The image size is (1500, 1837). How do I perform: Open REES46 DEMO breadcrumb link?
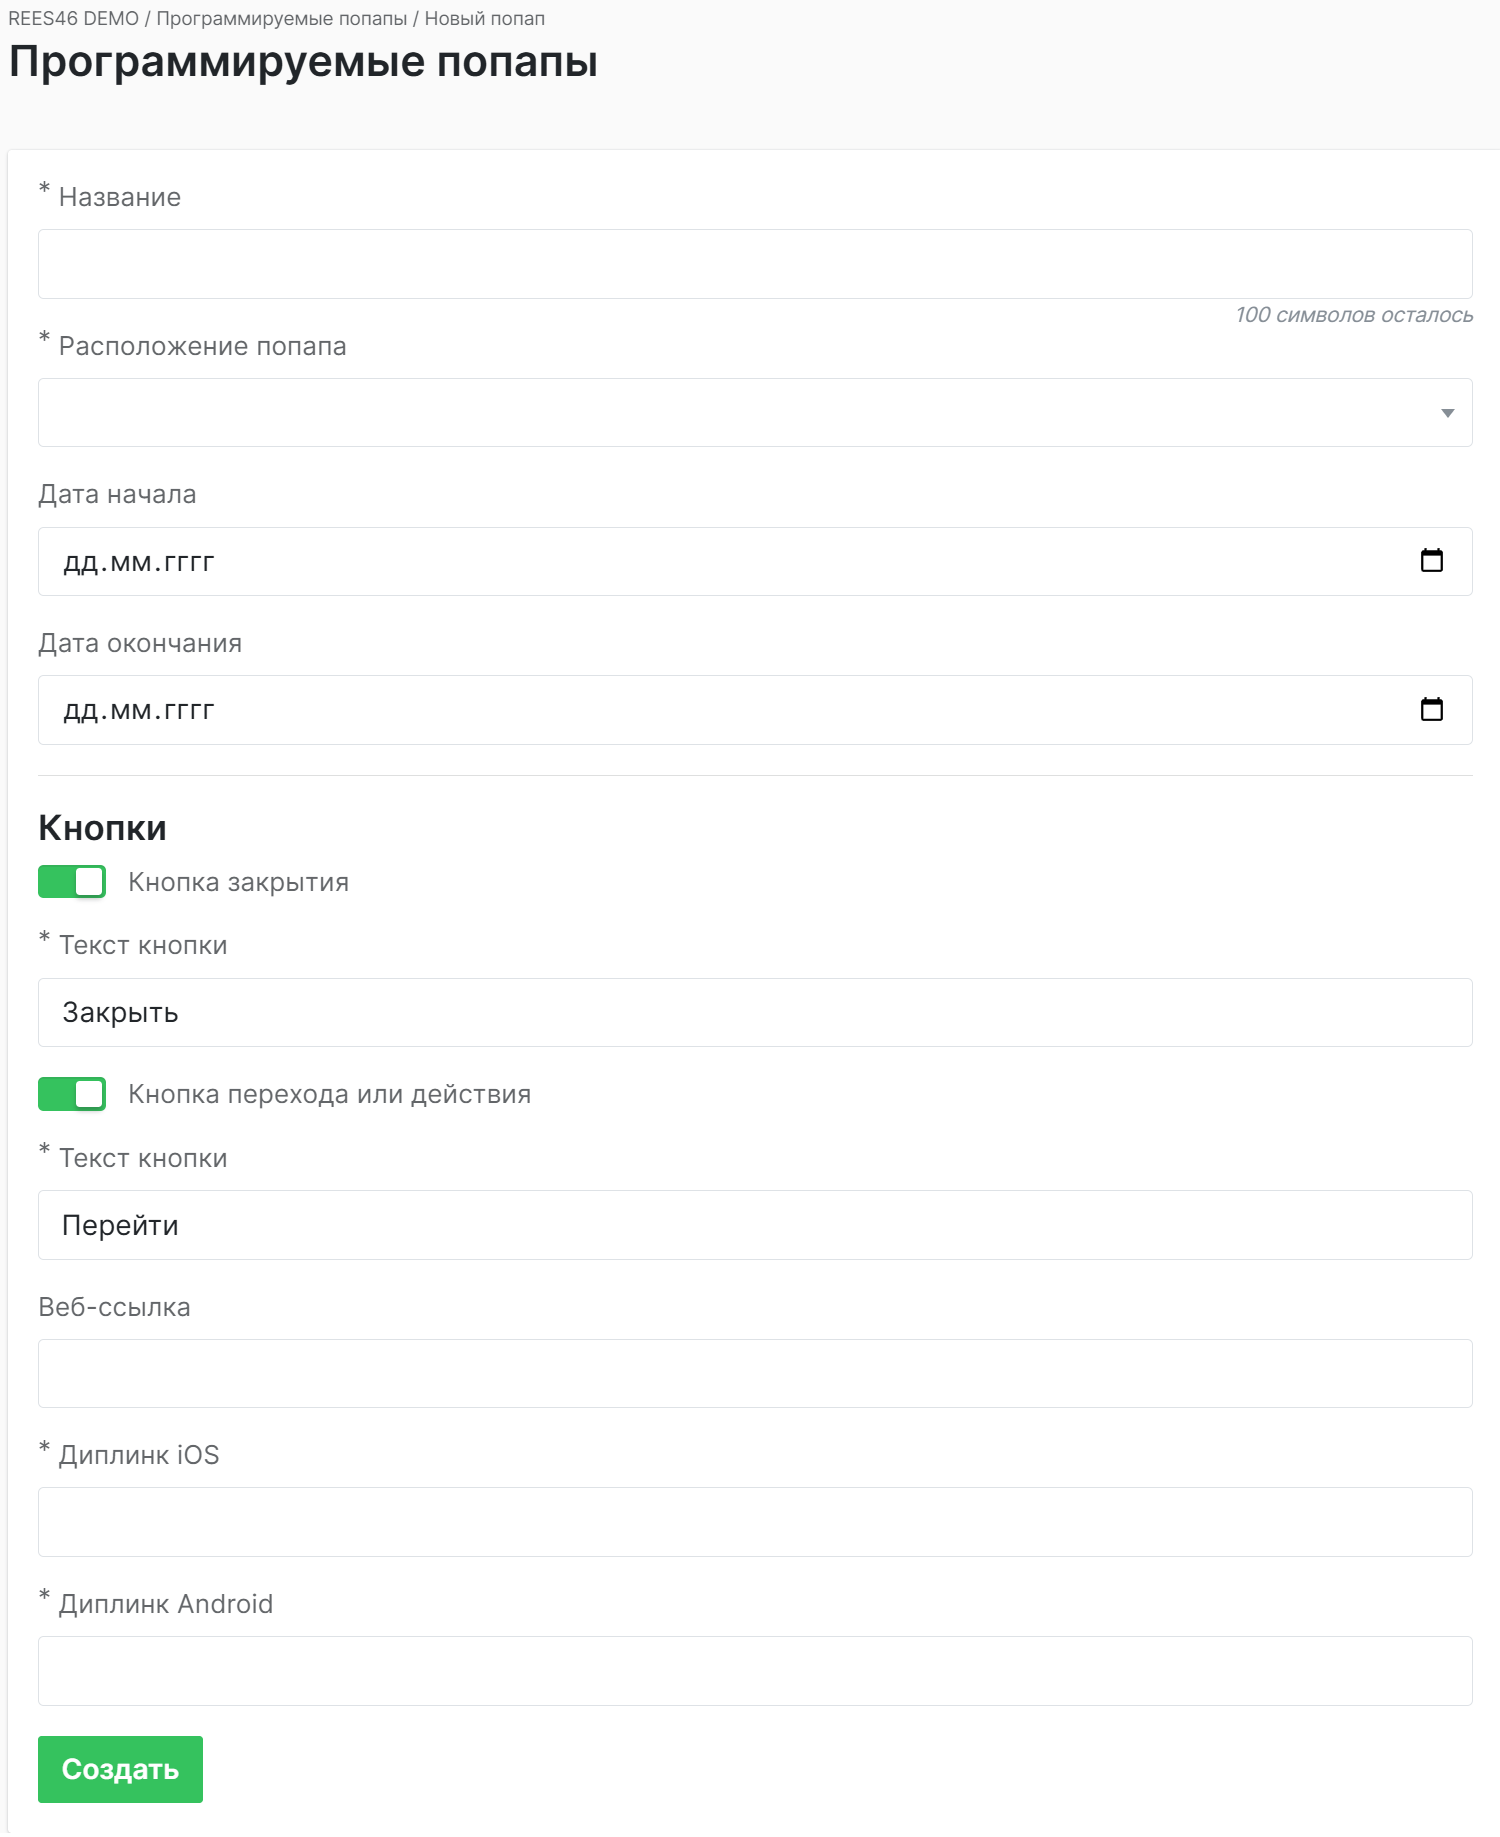pos(73,19)
